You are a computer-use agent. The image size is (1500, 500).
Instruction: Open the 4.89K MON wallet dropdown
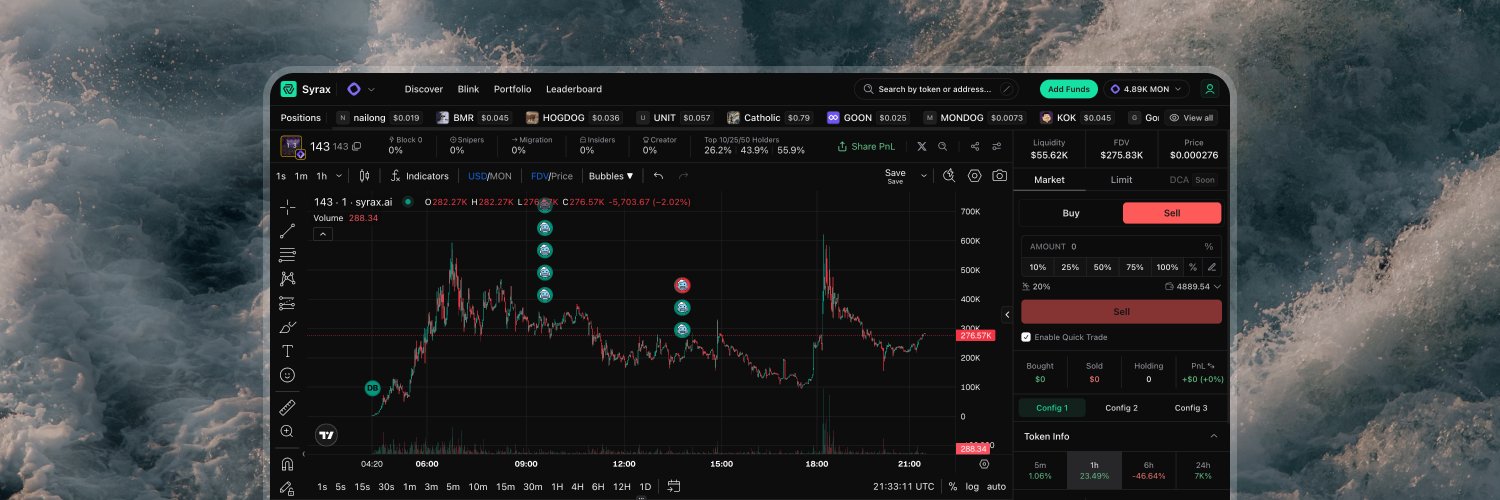coord(1146,89)
